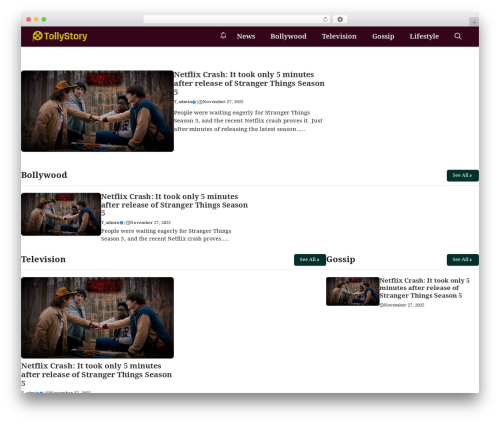The width and height of the screenshot is (500, 423).
Task: Open featured Netflix Crash headline at top
Action: (249, 83)
